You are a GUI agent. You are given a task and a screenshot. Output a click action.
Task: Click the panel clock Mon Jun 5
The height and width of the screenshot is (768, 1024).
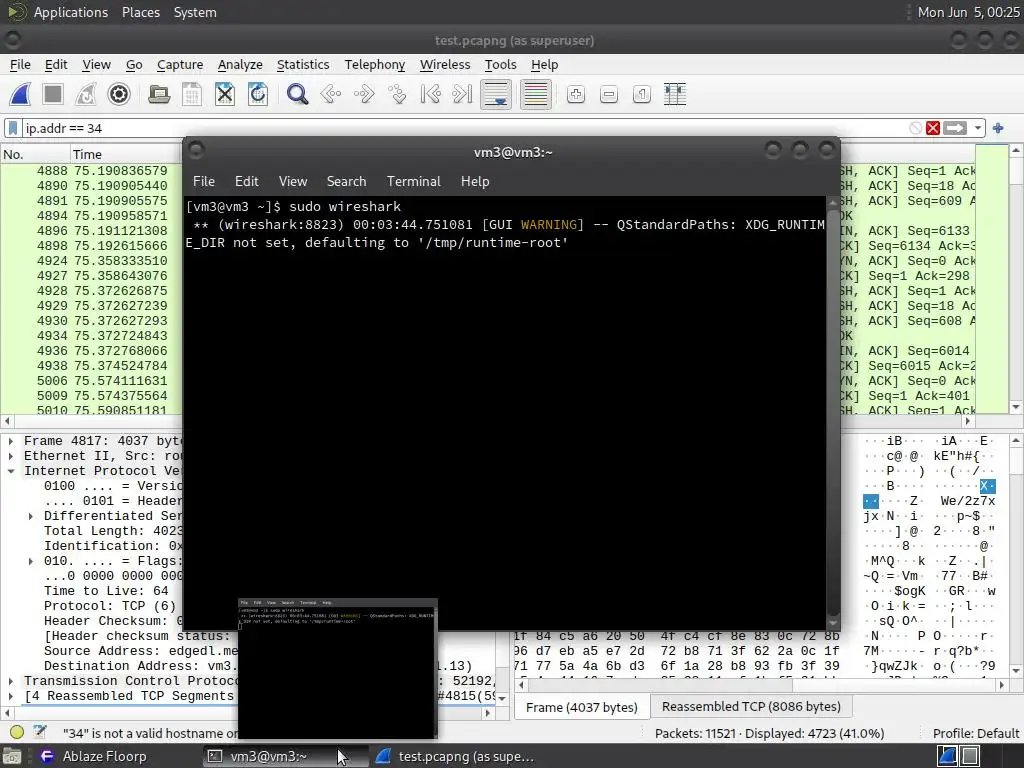968,12
